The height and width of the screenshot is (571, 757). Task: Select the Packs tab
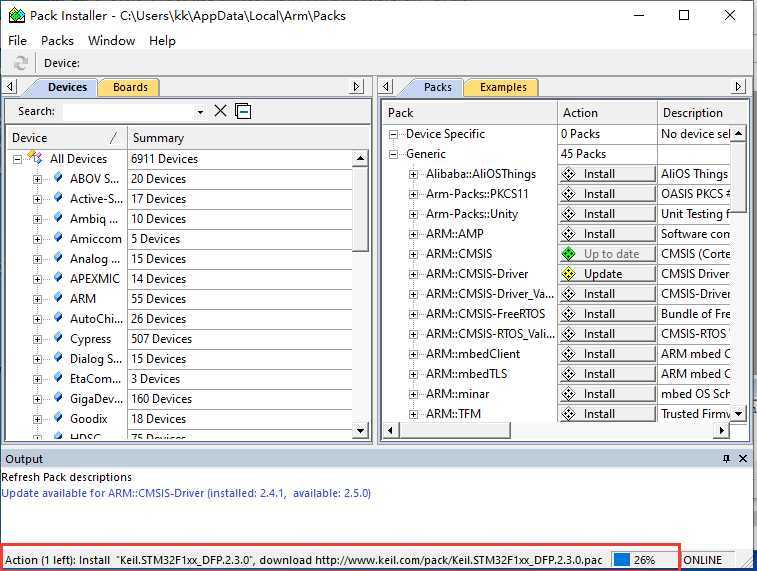[x=437, y=87]
